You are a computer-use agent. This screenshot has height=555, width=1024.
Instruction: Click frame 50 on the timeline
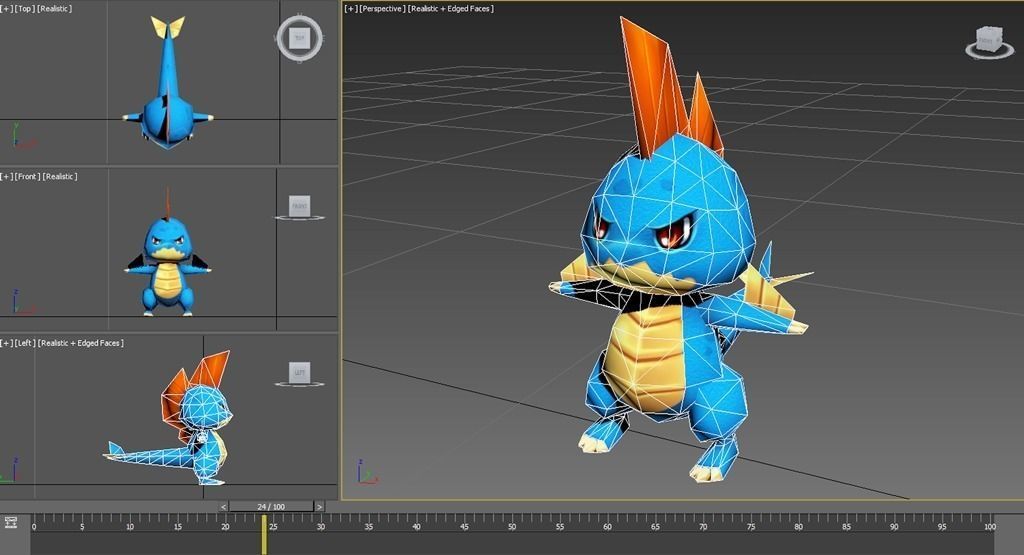tap(512, 526)
